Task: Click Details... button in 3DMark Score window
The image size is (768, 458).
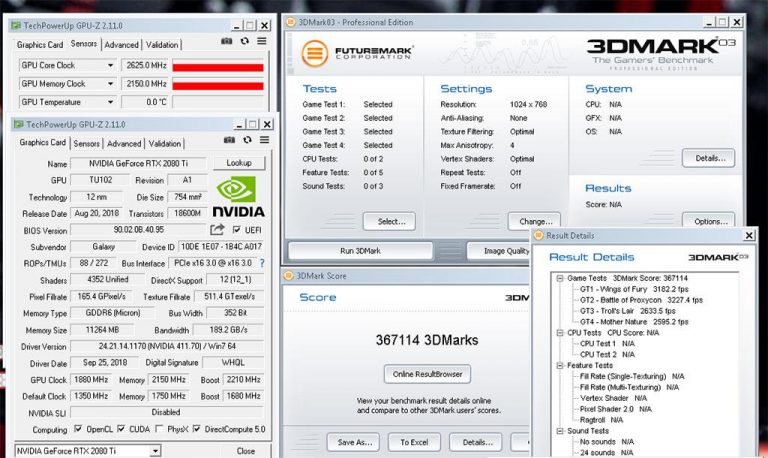Action: coord(476,442)
